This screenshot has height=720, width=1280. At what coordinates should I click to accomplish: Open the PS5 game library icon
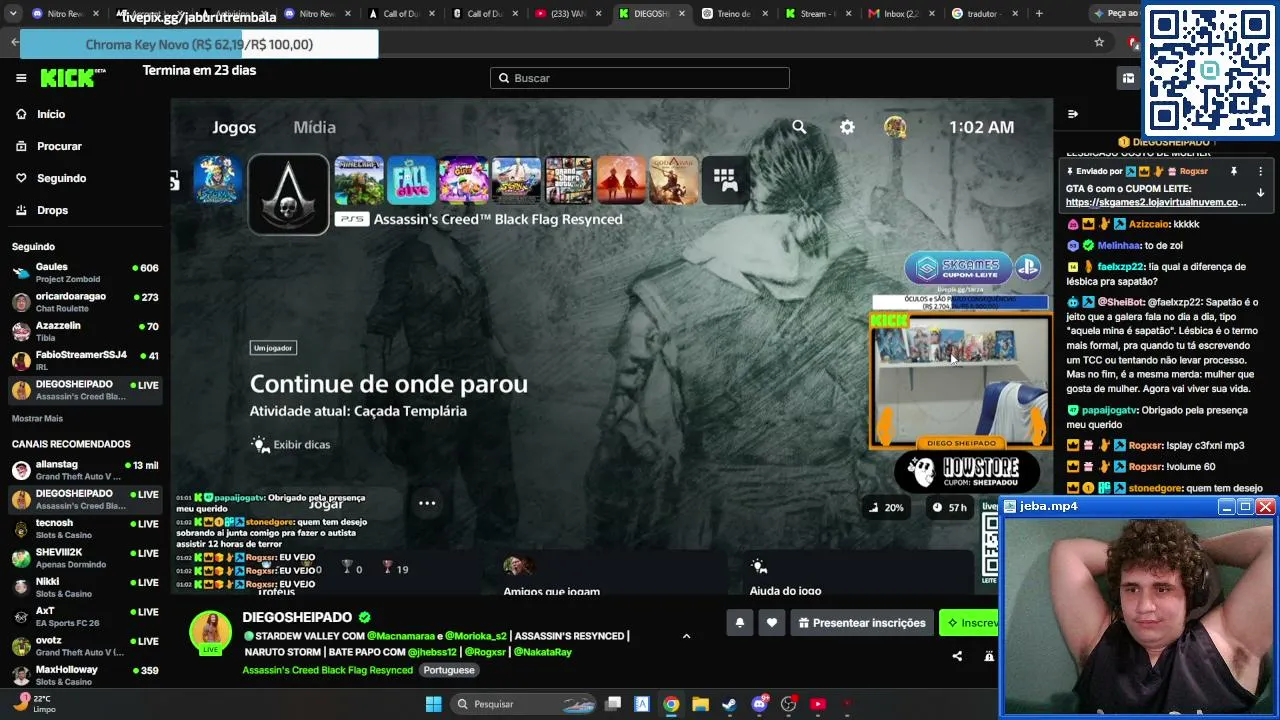pos(725,180)
